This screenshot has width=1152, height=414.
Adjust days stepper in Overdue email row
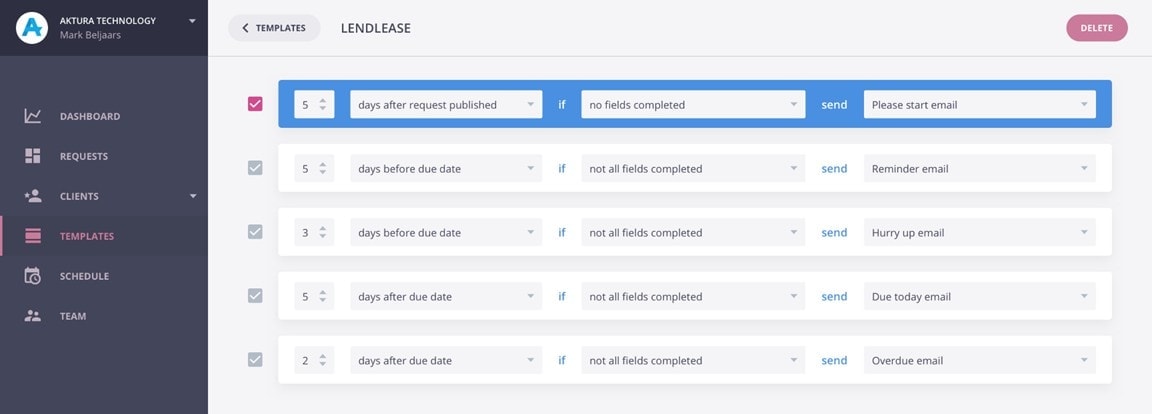click(323, 360)
